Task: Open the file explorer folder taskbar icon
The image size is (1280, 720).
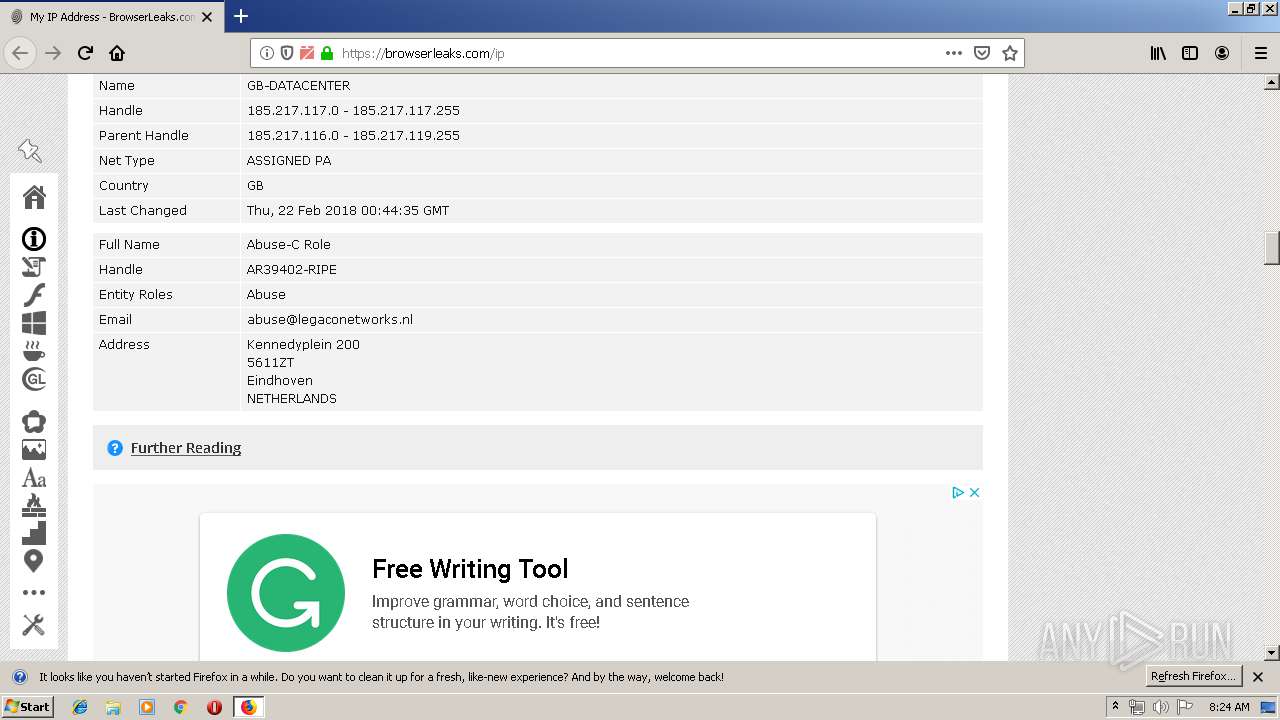Action: pyautogui.click(x=113, y=707)
